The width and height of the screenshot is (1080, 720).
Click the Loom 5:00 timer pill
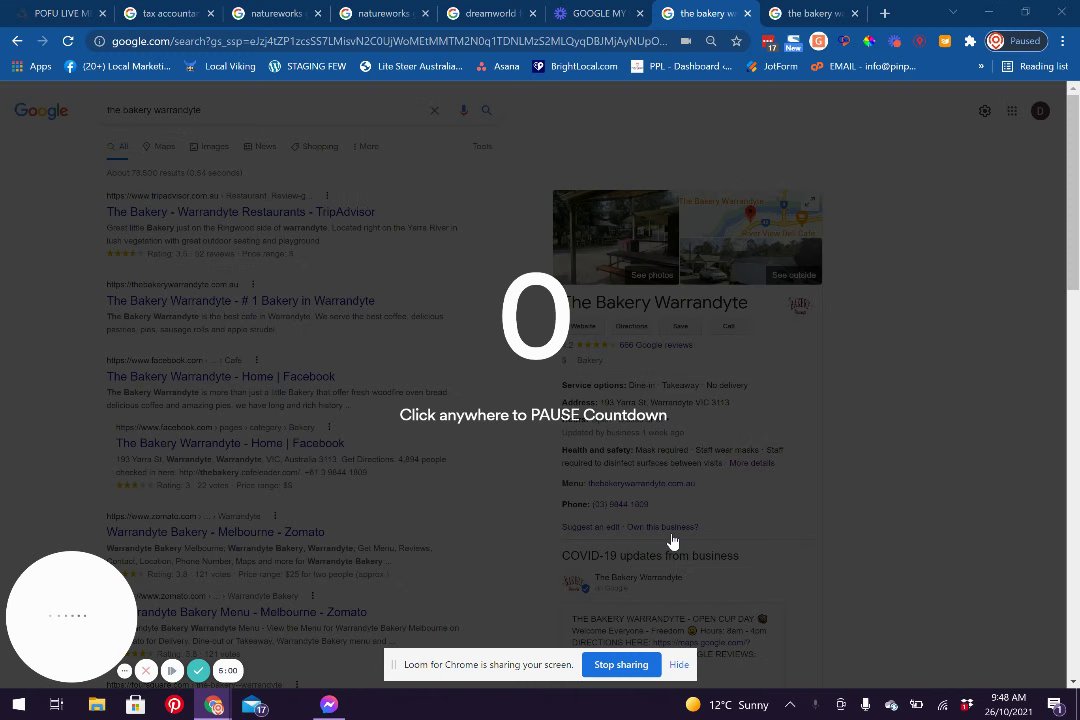[228, 670]
